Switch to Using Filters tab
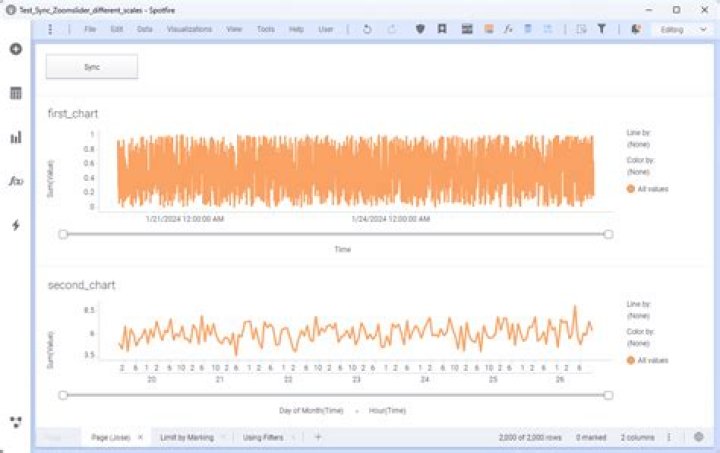720x453 pixels. pyautogui.click(x=263, y=437)
